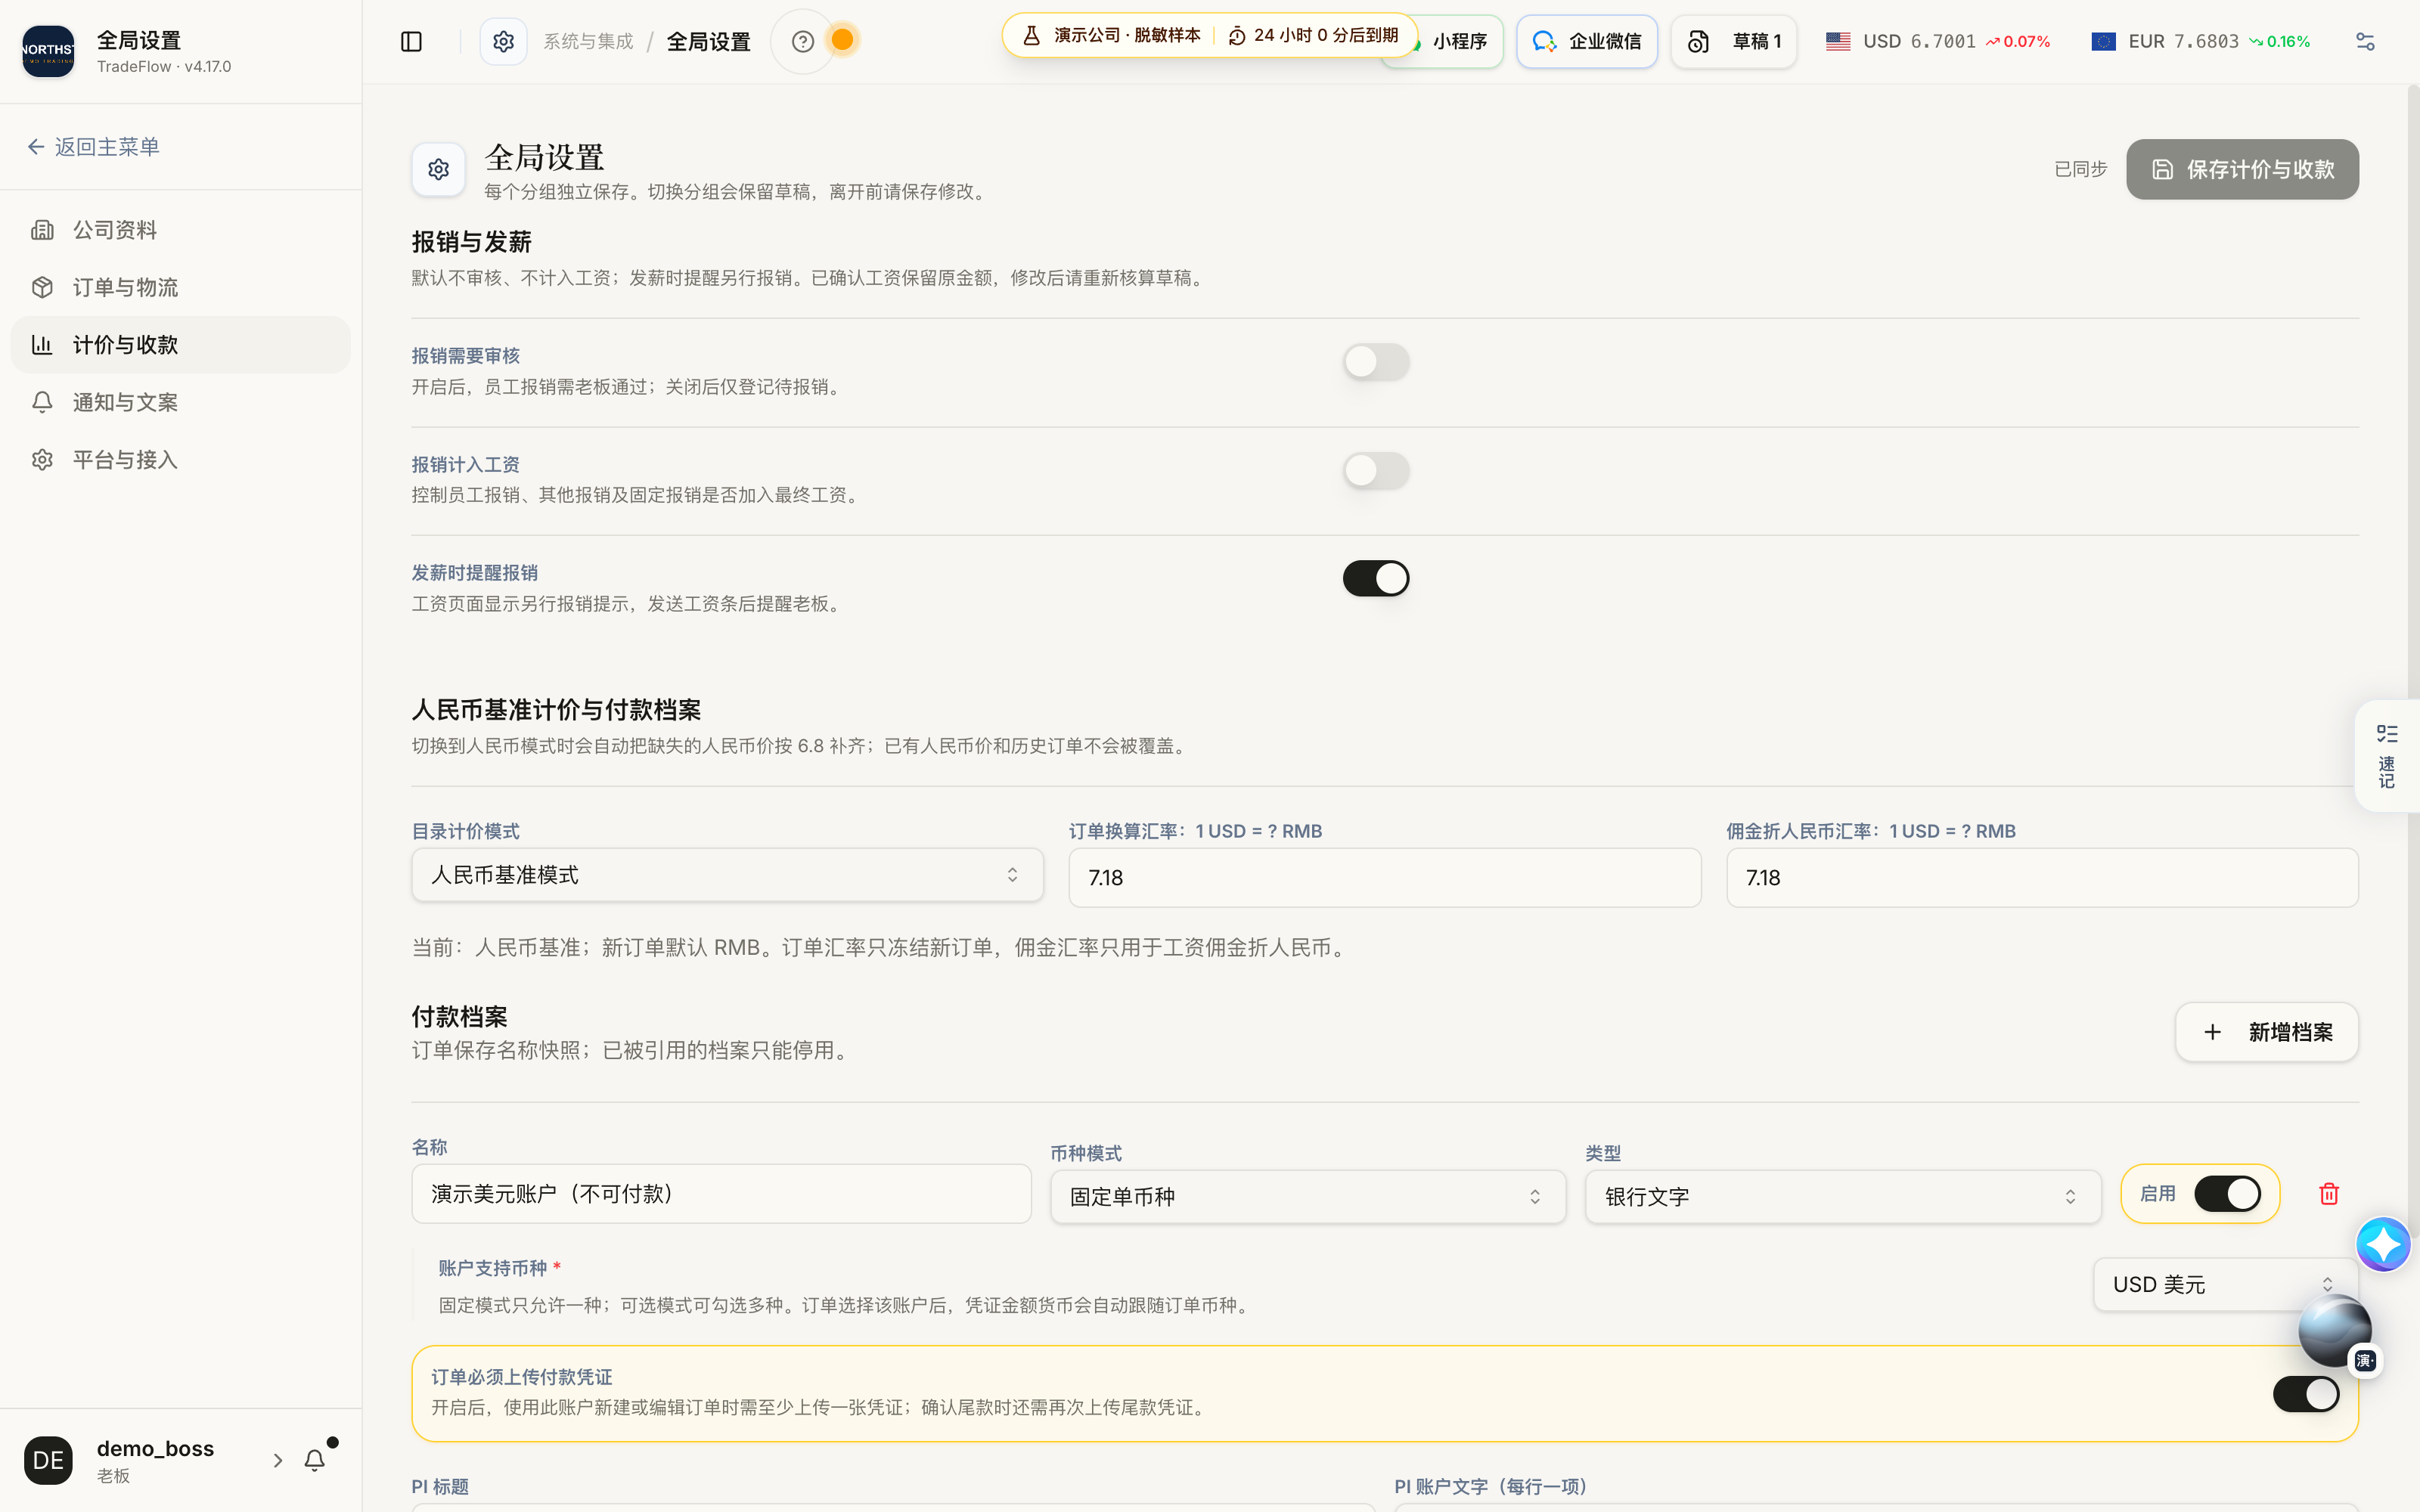Image resolution: width=2420 pixels, height=1512 pixels.
Task: Click the USD flag exchange rate
Action: point(1937,41)
